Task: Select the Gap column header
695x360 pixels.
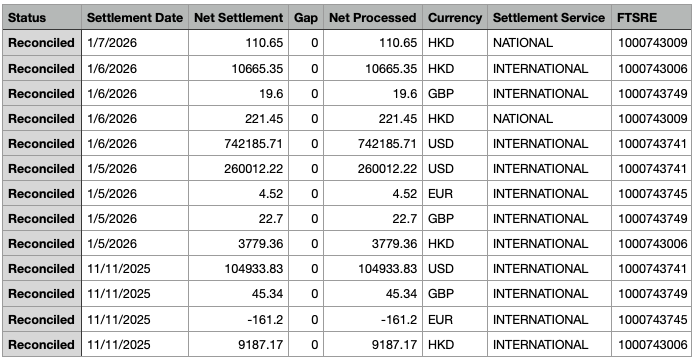Action: tap(306, 18)
